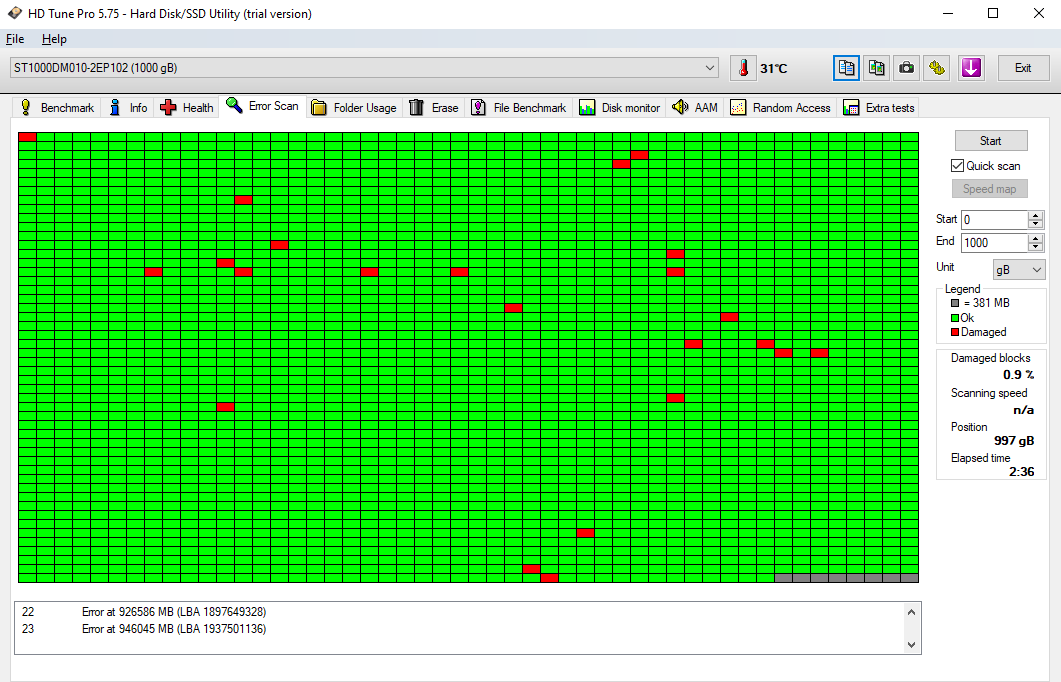The image size is (1061, 682).
Task: Click the magnifier Error Scan icon
Action: point(234,105)
